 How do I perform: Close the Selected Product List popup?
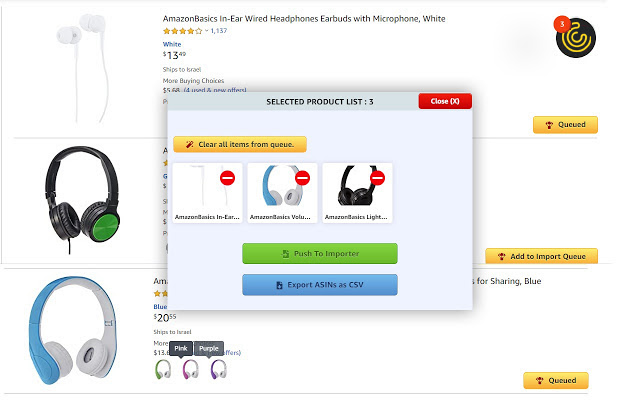click(444, 101)
